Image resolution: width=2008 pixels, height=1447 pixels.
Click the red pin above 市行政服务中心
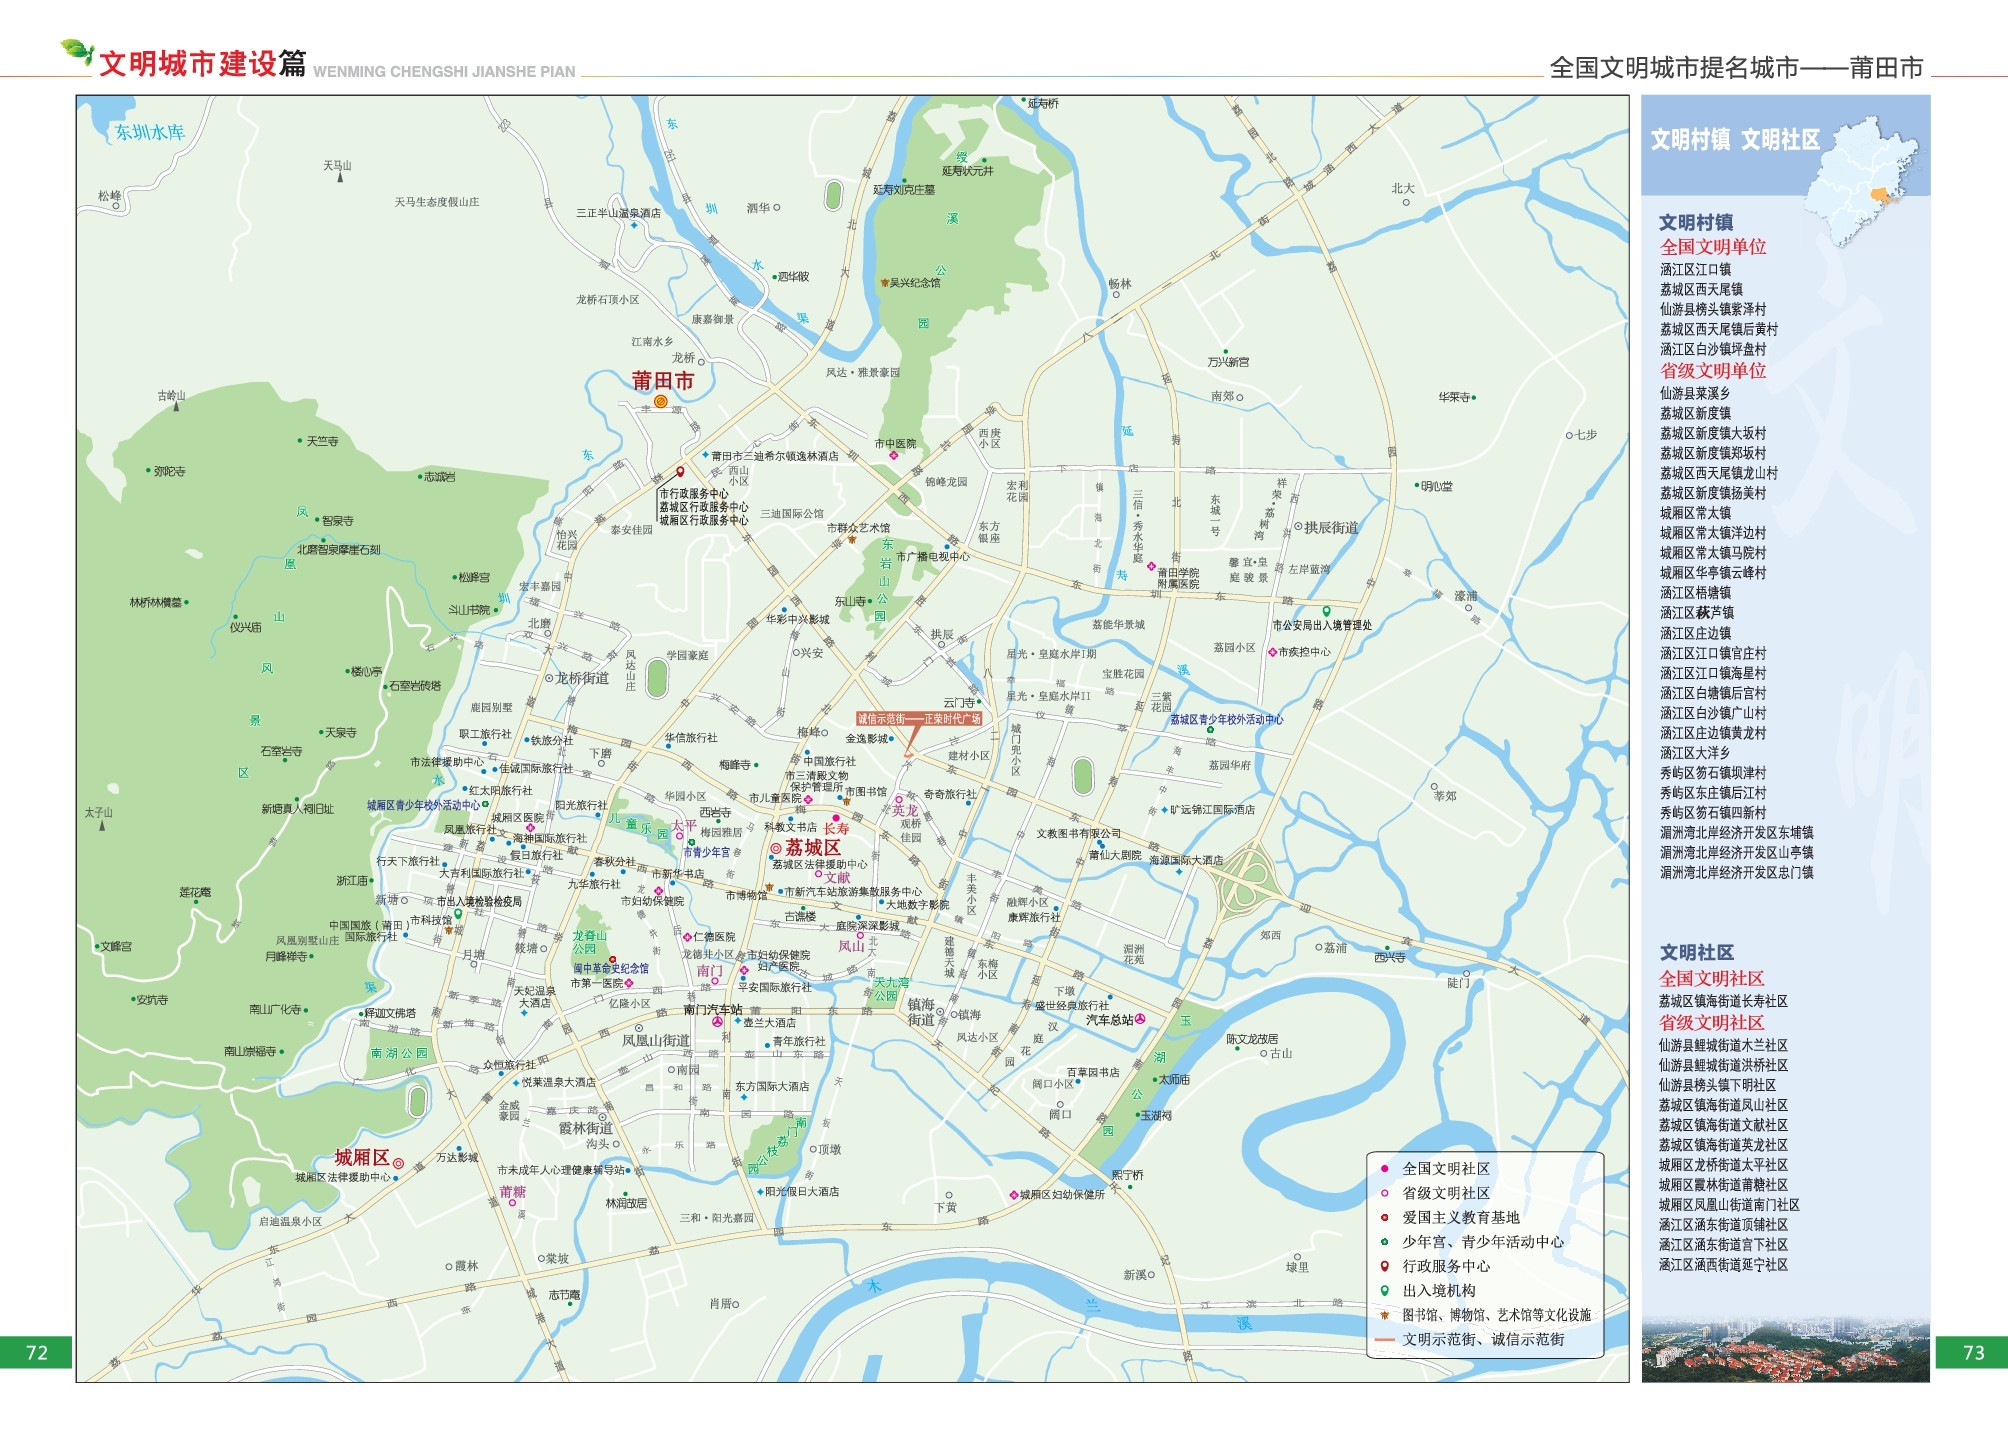pos(680,472)
